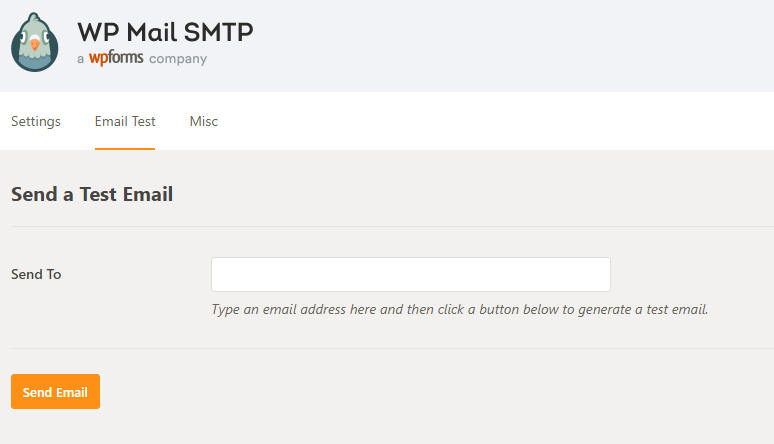Click empty space in the white tab bar

click(x=494, y=121)
